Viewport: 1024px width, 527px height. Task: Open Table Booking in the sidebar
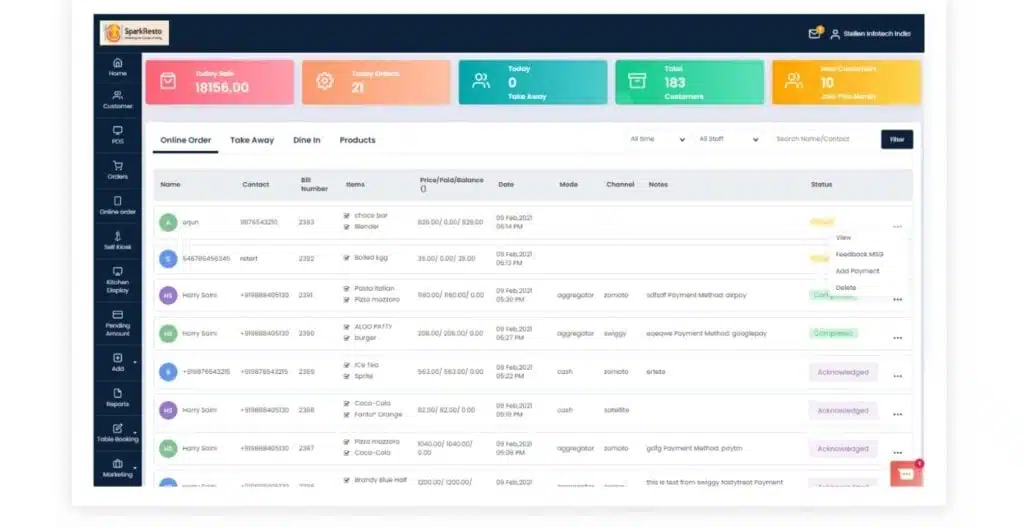118,433
